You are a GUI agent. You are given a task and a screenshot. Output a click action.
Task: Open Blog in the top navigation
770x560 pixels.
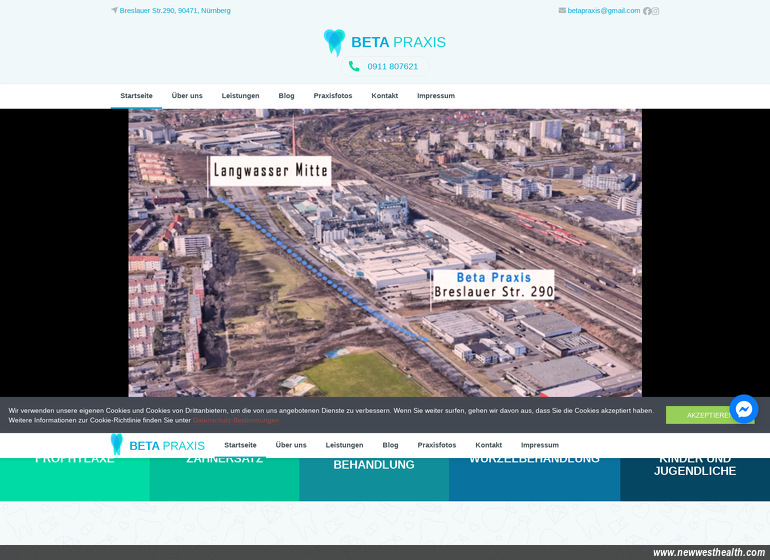click(x=286, y=96)
